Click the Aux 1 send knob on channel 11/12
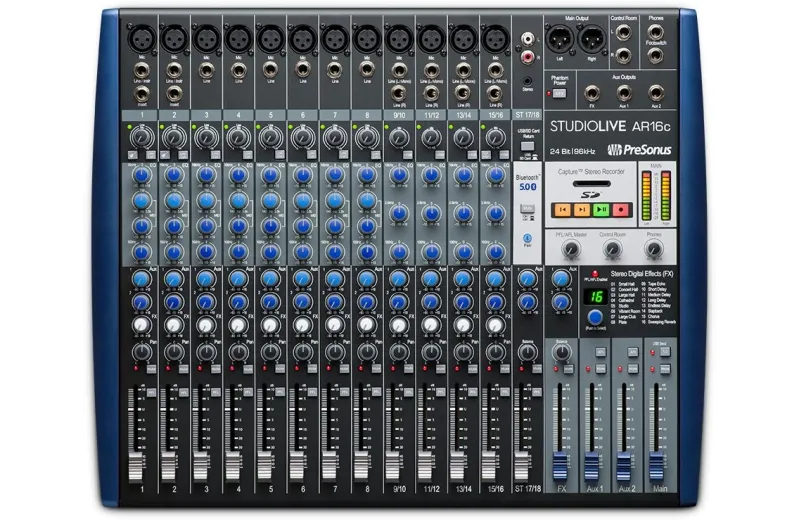The height and width of the screenshot is (520, 800). click(x=431, y=279)
